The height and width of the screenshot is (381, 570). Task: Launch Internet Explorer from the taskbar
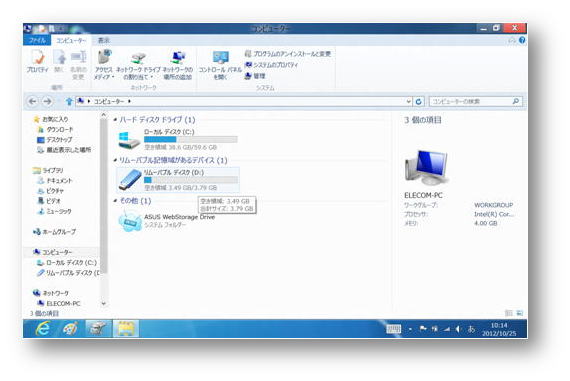(43, 329)
